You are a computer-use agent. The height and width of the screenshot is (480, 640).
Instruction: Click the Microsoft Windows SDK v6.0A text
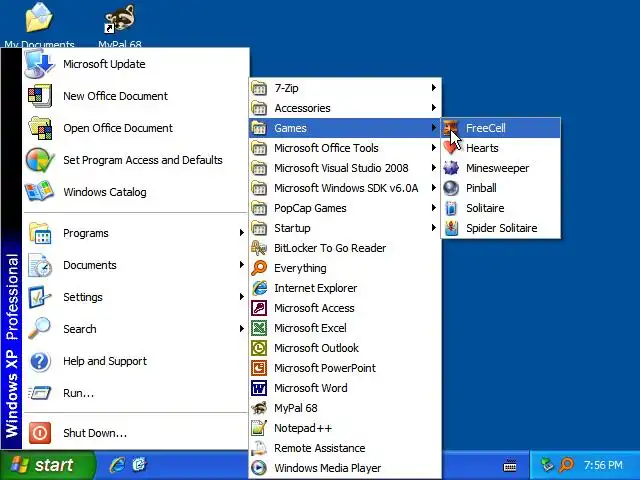pyautogui.click(x=346, y=188)
